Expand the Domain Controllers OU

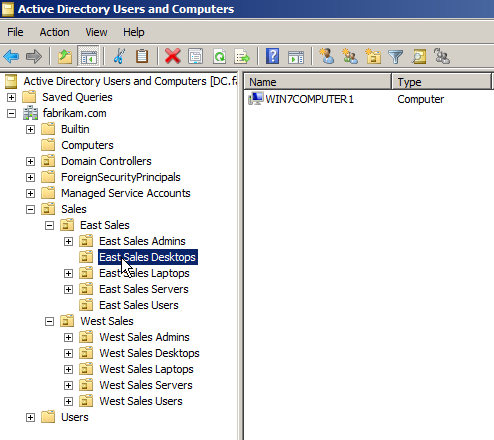[30, 161]
